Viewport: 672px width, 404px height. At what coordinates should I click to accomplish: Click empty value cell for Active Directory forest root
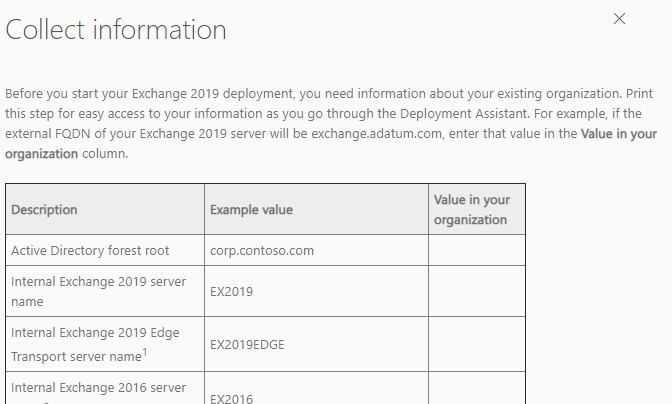pos(476,251)
